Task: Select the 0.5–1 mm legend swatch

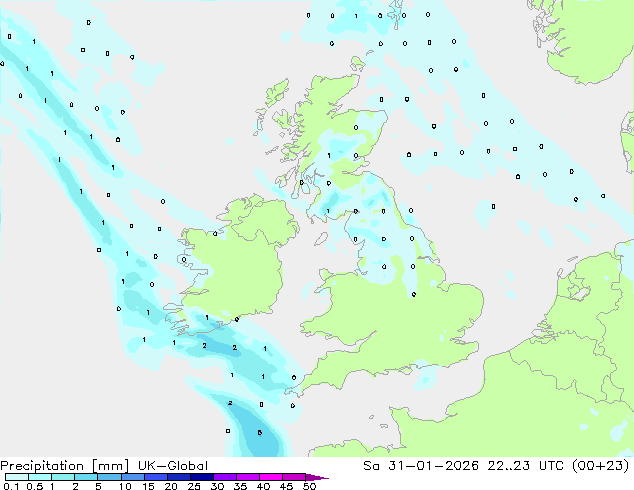Action: click(40, 477)
